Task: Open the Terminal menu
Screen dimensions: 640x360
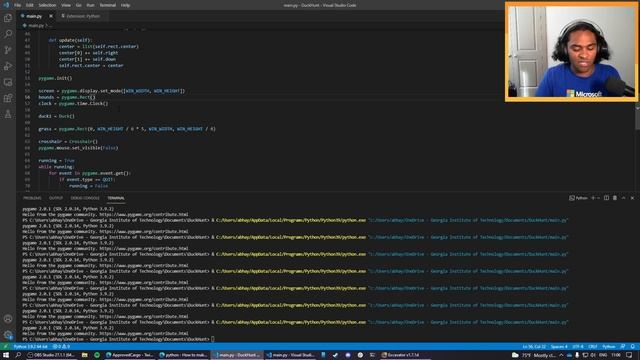Action: click(108, 5)
